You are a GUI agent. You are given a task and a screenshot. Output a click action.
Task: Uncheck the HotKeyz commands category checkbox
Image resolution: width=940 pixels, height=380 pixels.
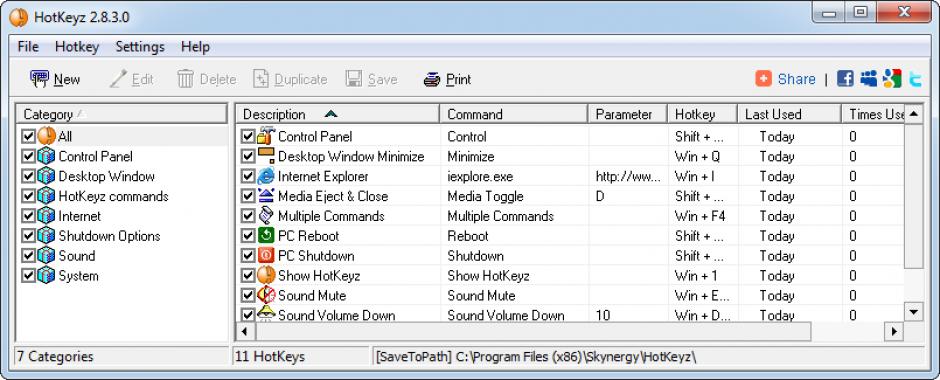pos(28,196)
